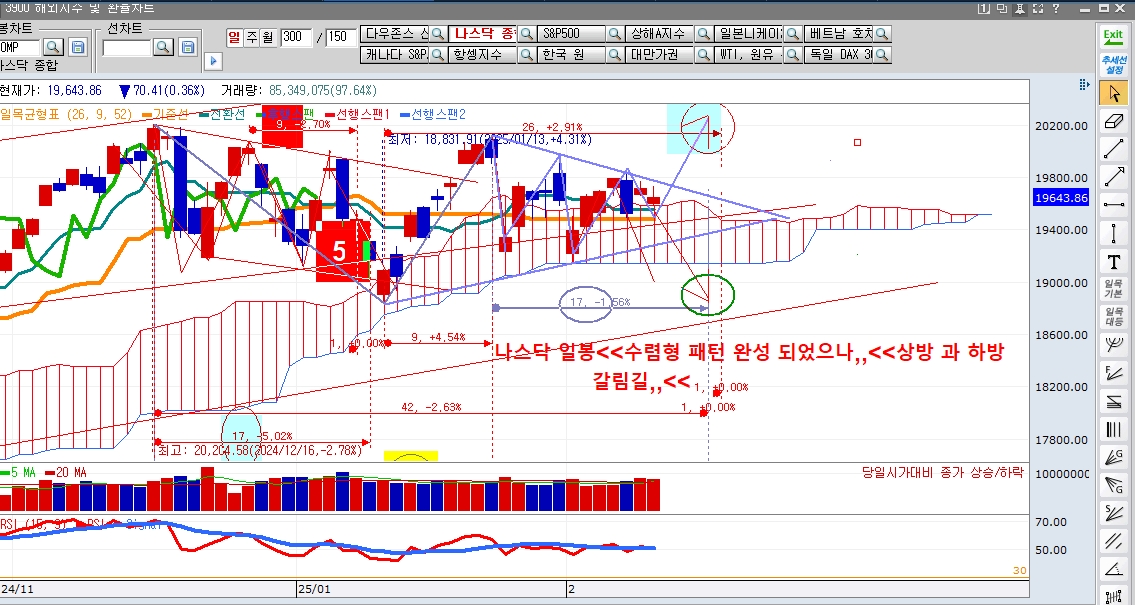Select the angle triangle tool
The image size is (1135, 605).
pyautogui.click(x=1113, y=570)
